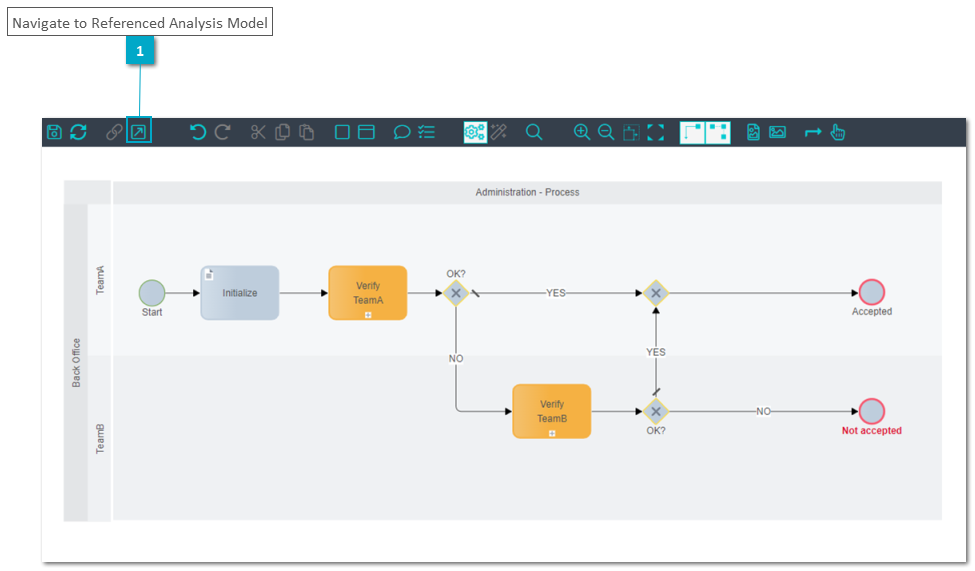
Task: Click the NO label below first gateway
Action: 456,359
